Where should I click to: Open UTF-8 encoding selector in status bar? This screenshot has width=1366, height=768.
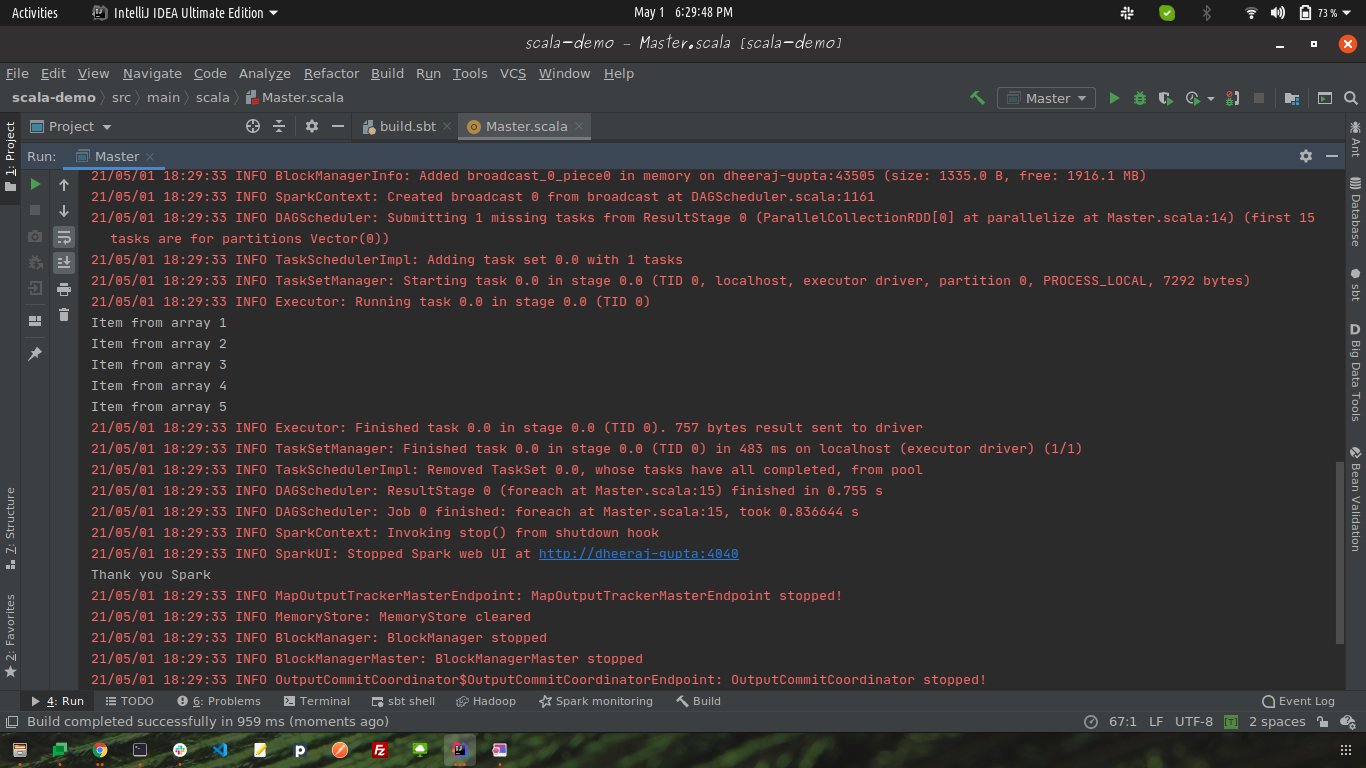[1194, 721]
